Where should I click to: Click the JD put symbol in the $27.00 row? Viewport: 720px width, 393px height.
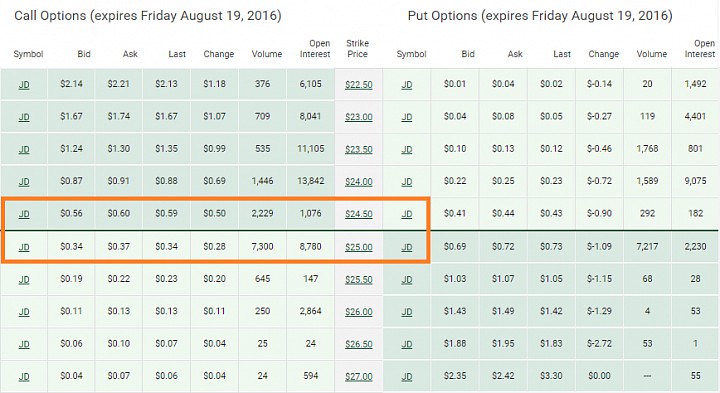[x=407, y=376]
